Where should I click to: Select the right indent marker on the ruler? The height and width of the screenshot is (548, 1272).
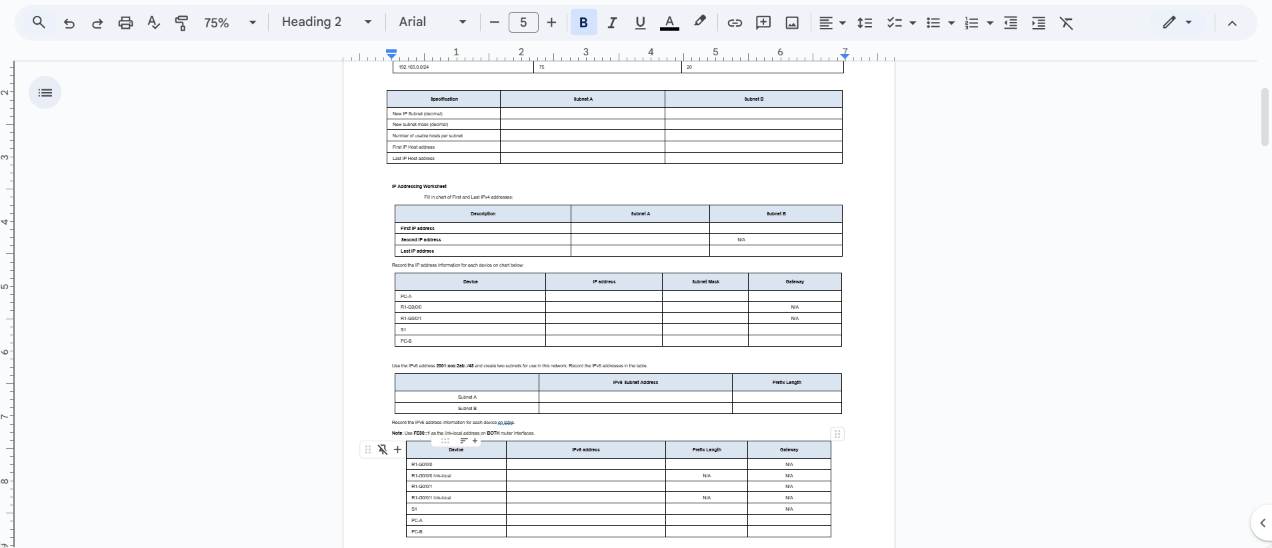point(845,55)
